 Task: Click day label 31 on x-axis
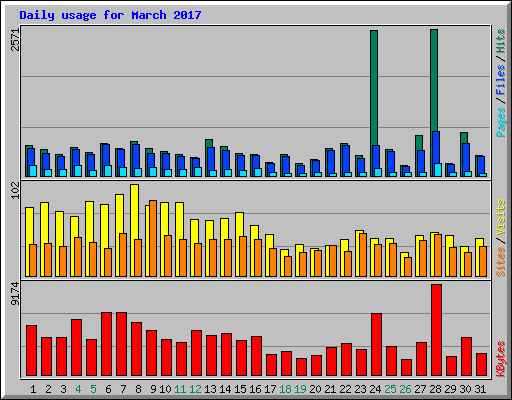tap(480, 389)
